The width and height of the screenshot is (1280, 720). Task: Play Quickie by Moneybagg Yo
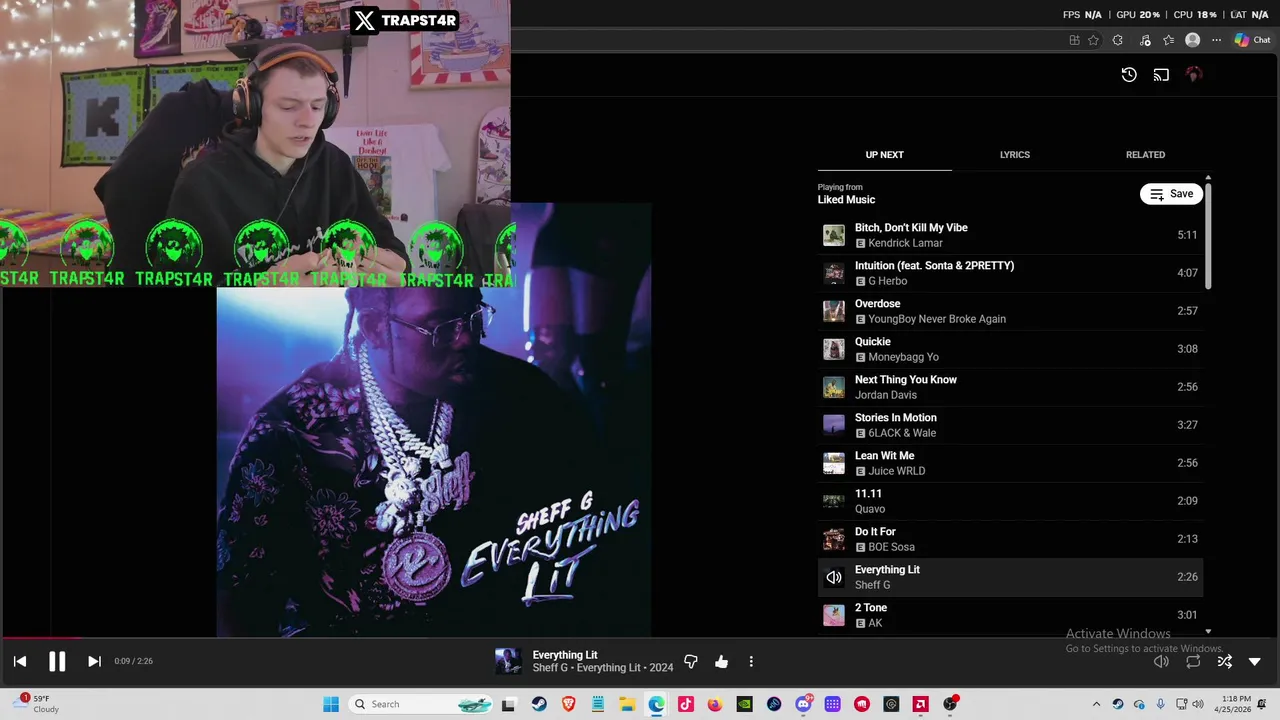[1010, 349]
